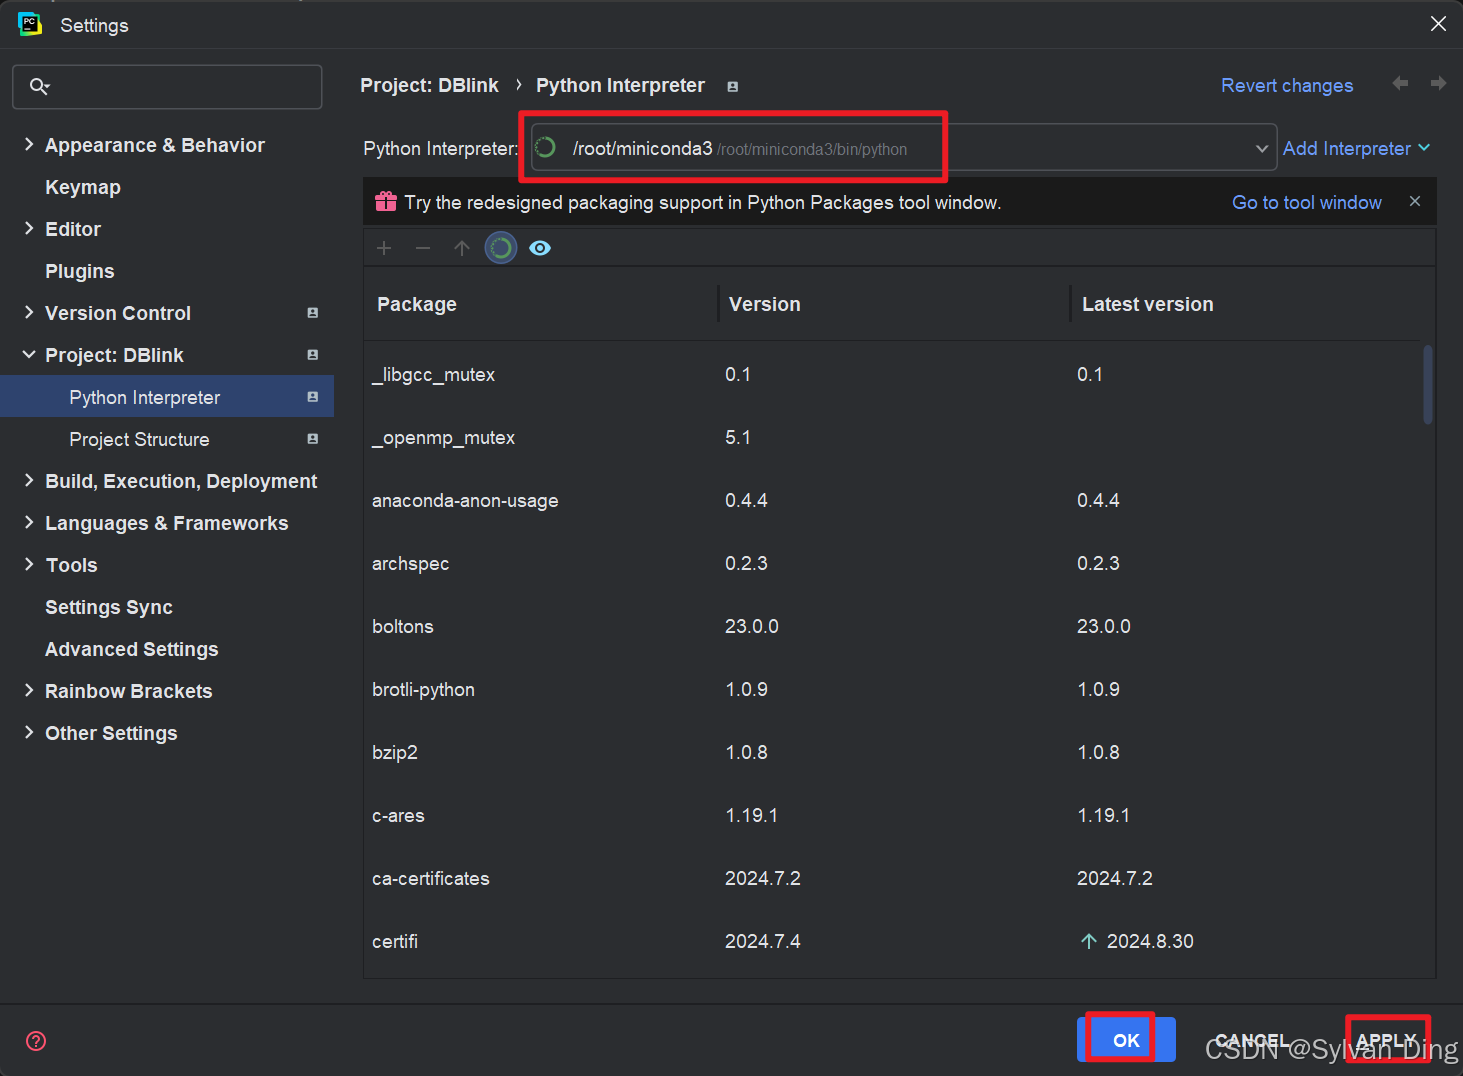
Task: Install a package with the plus icon
Action: click(x=384, y=248)
